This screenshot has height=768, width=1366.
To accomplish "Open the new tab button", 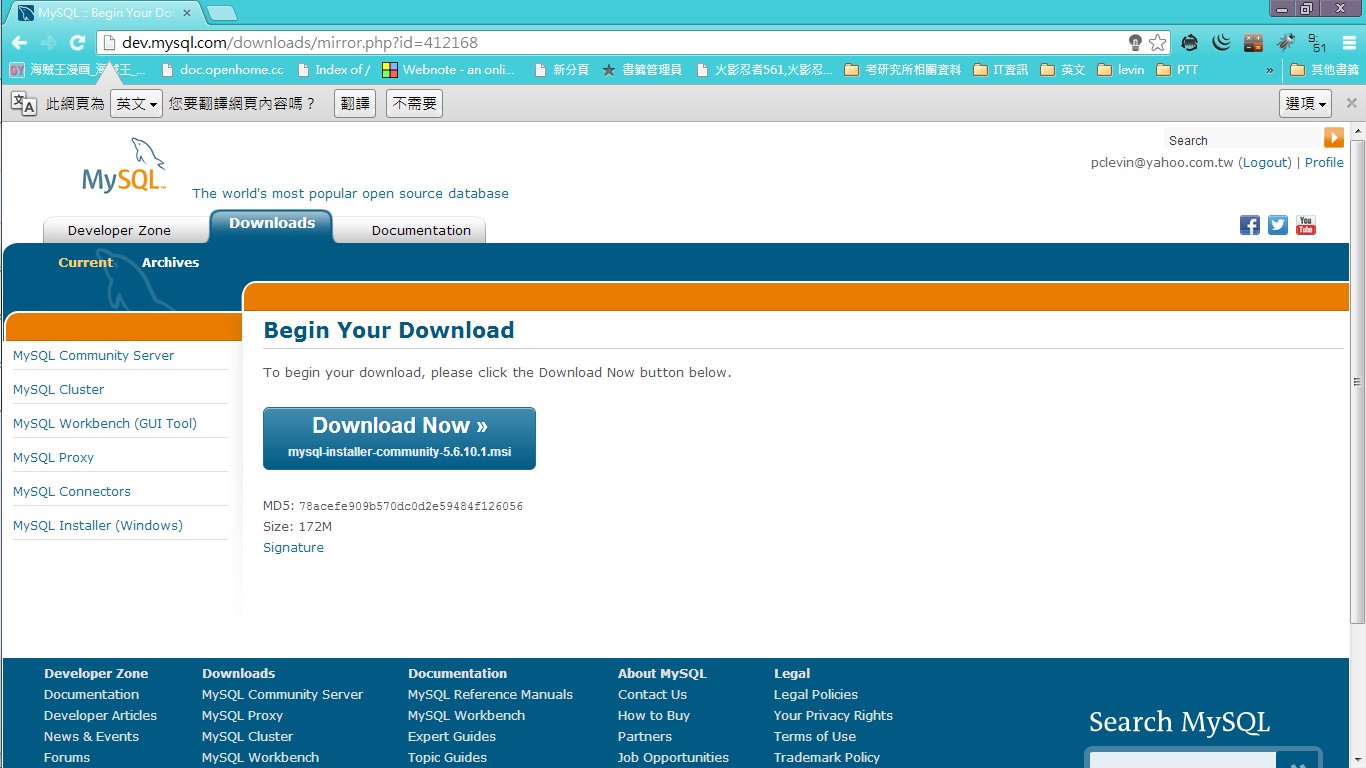I will (x=222, y=13).
